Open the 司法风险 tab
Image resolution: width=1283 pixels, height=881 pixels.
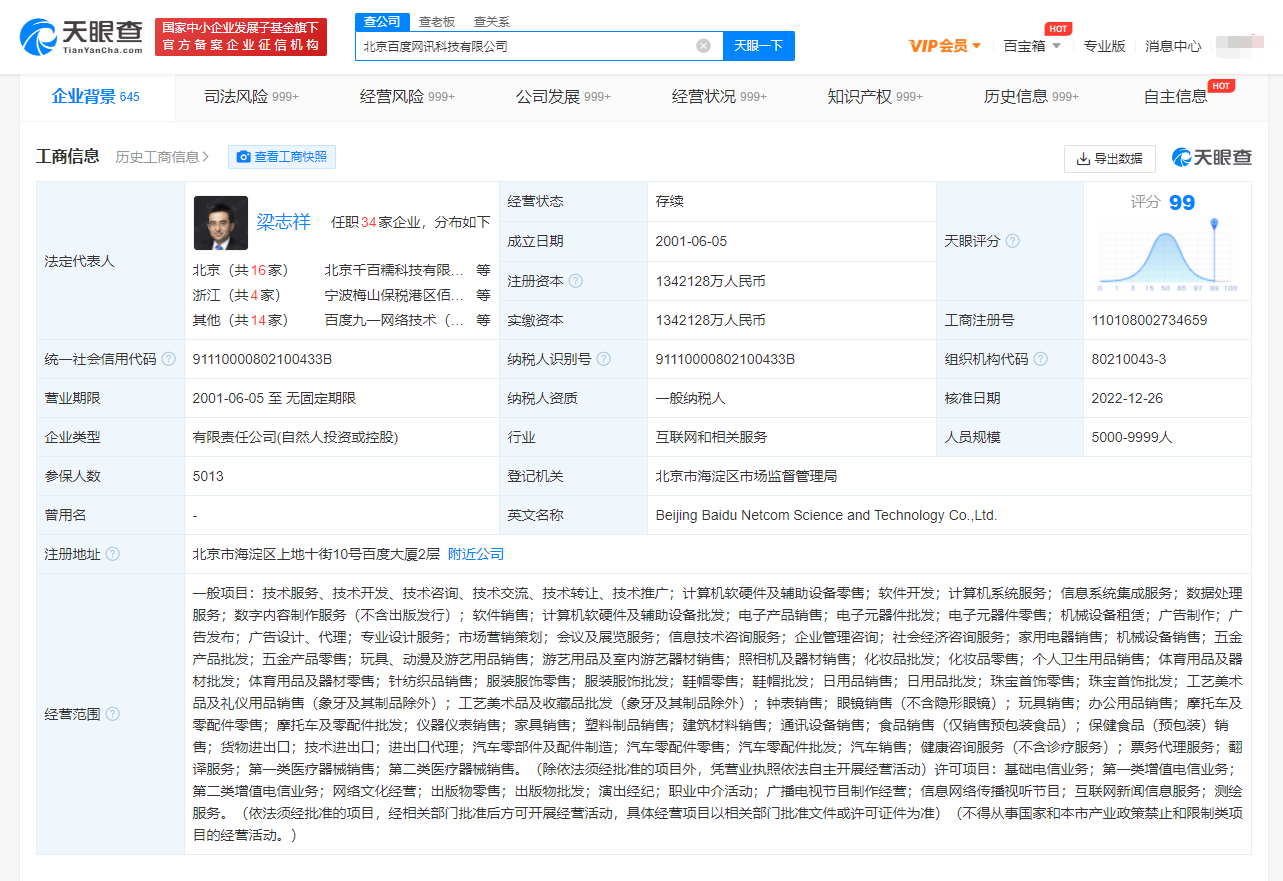click(x=251, y=97)
